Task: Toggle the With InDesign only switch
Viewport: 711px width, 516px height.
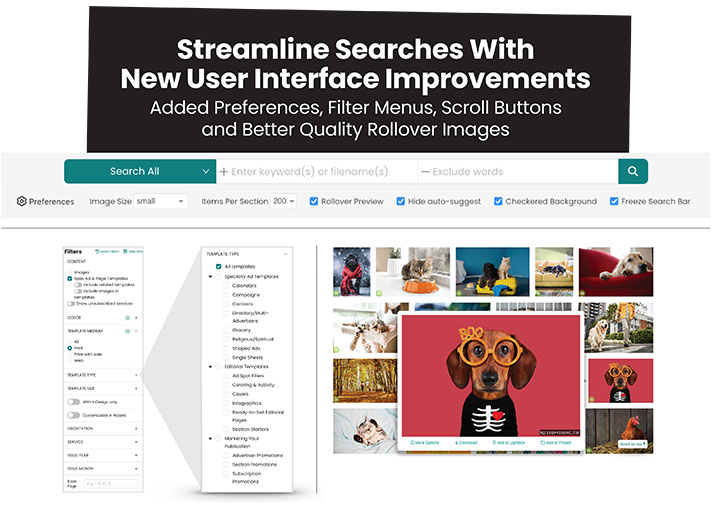Action: 73,401
